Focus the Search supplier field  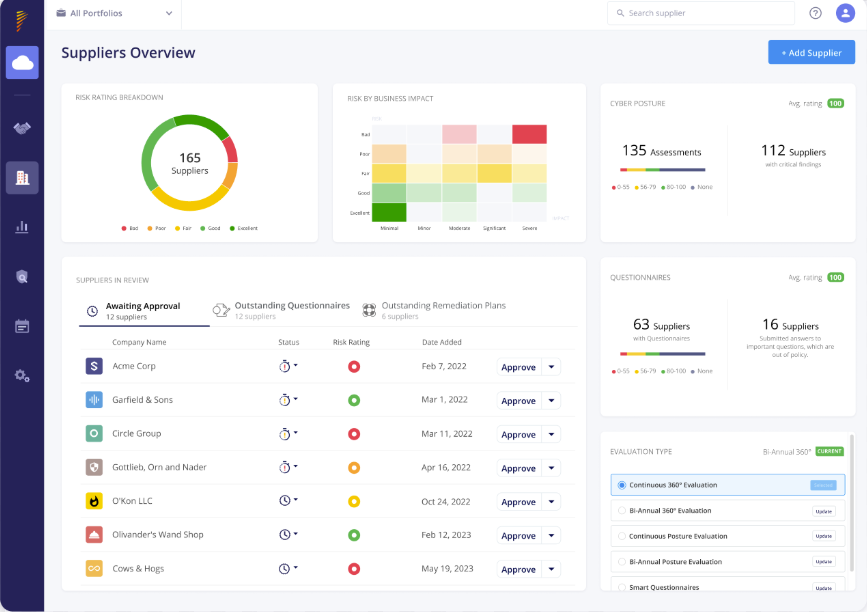[701, 13]
